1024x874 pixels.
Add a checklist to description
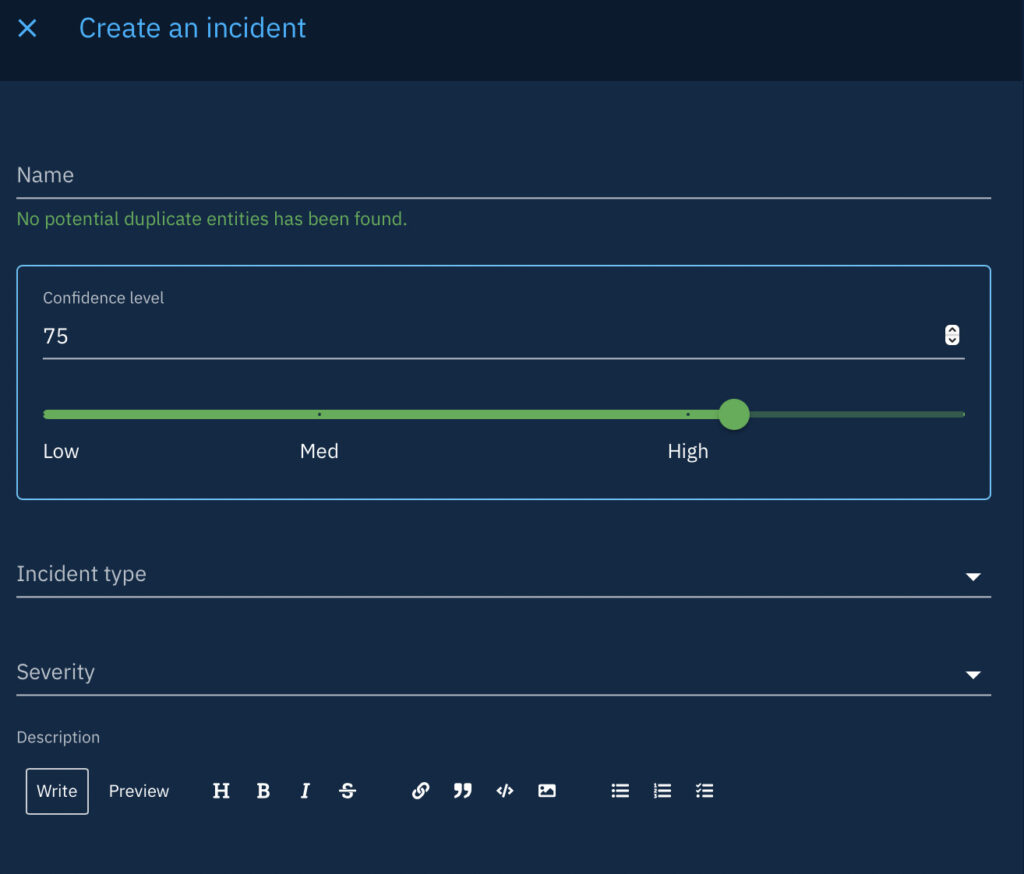[x=704, y=791]
